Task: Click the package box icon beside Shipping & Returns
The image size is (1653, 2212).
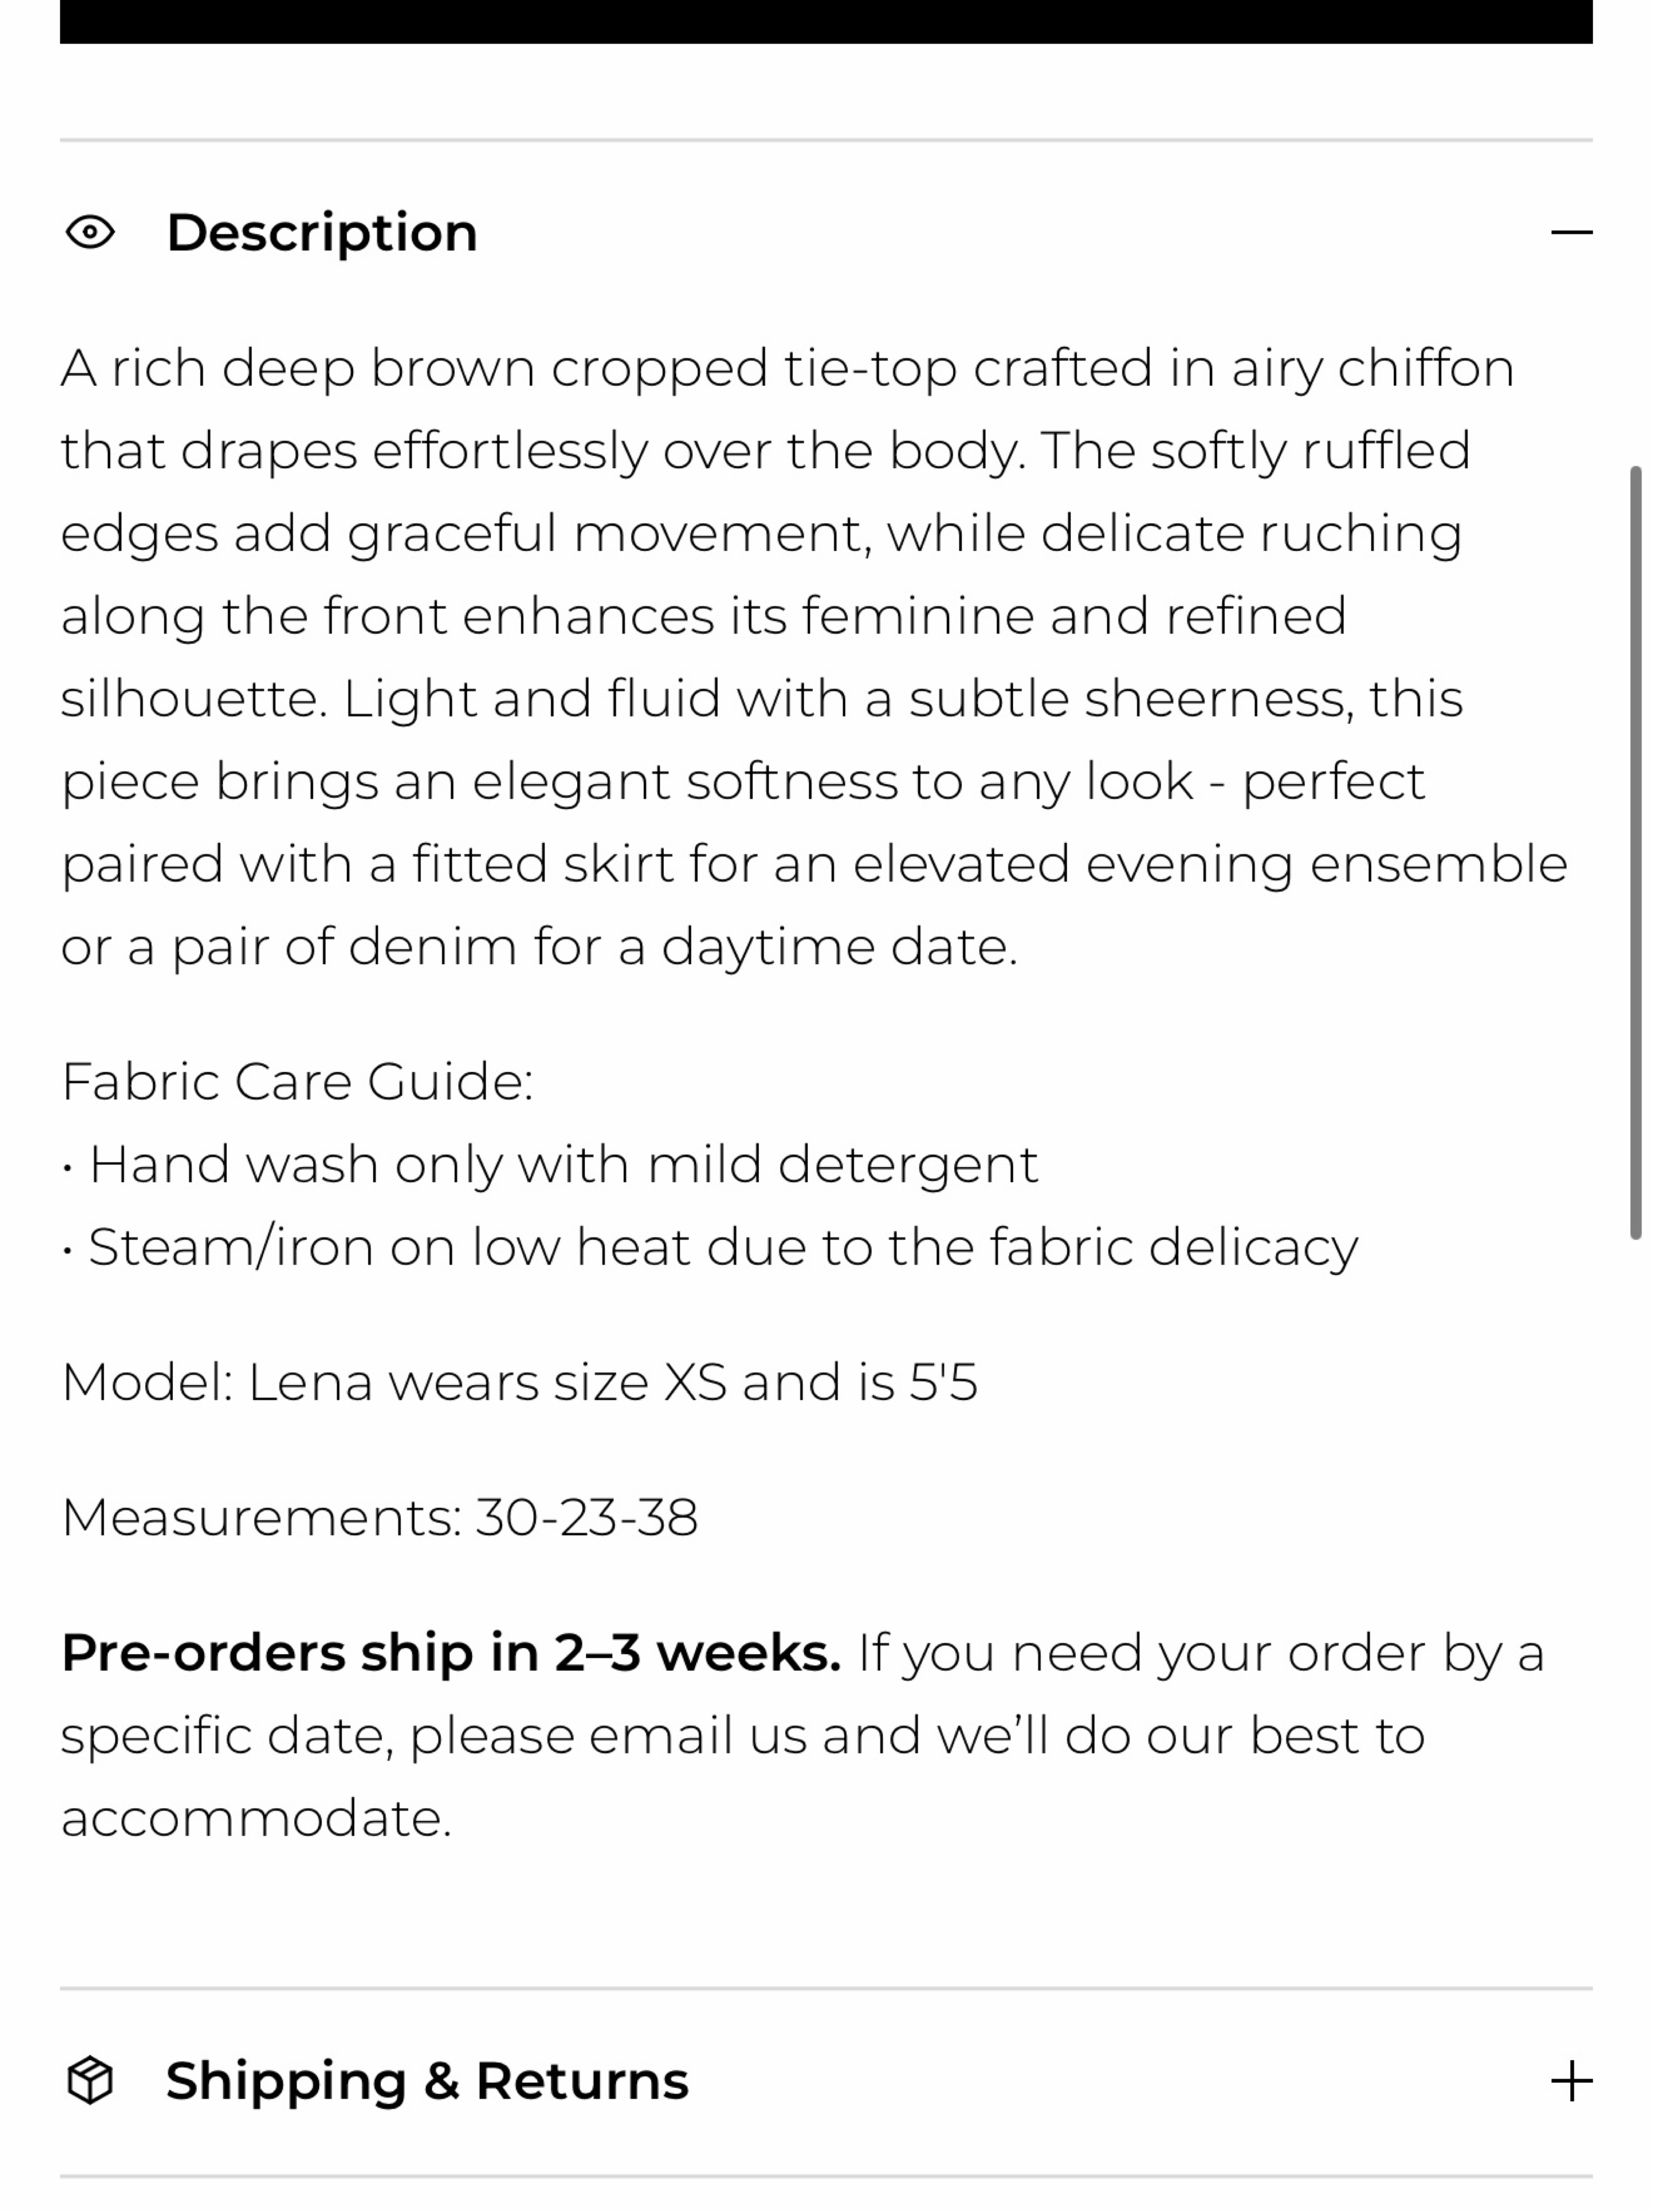Action: click(x=90, y=2081)
